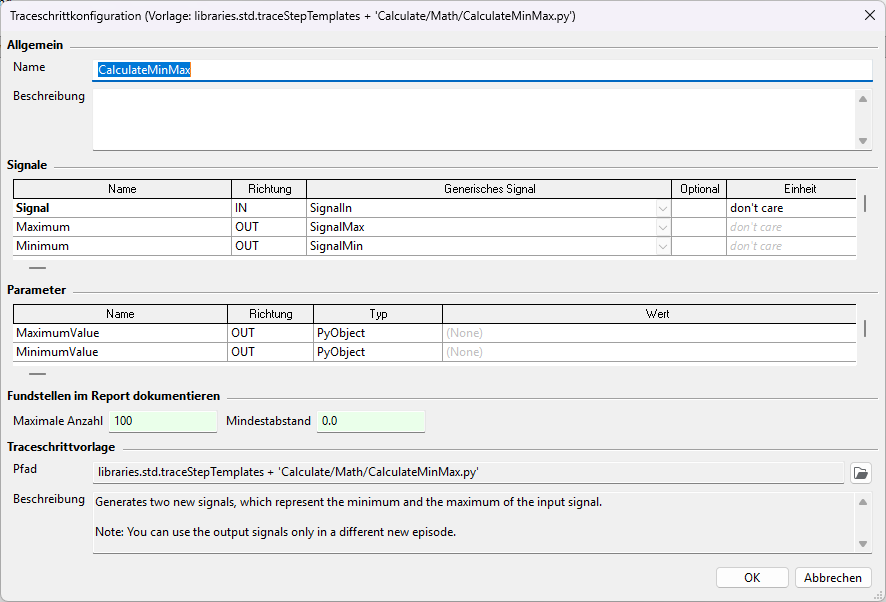886x602 pixels.
Task: Close the Traceschrittkonfiguration dialog
Action: pos(870,15)
